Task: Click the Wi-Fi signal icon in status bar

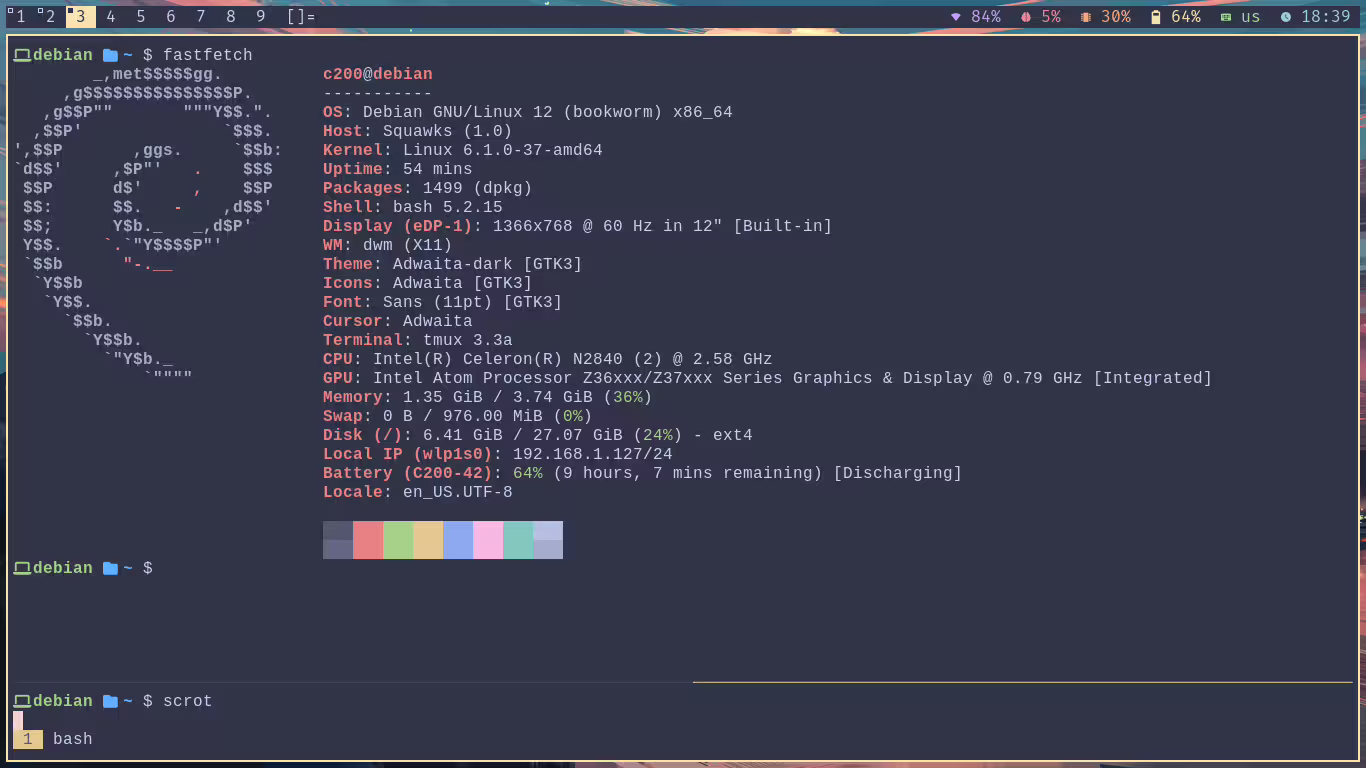Action: [x=956, y=17]
